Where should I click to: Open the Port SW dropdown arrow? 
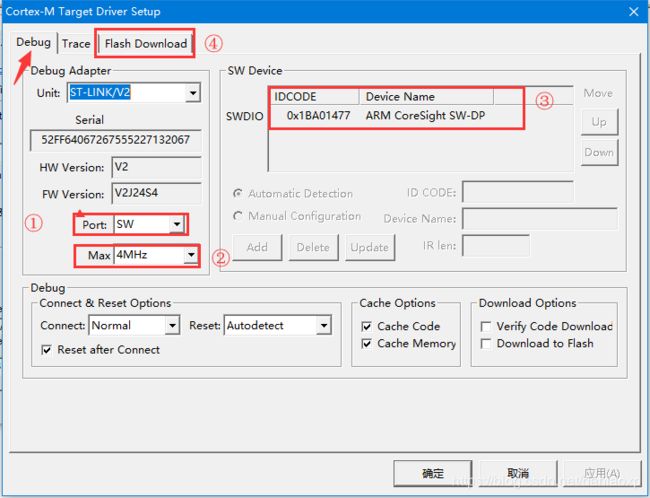(177, 224)
